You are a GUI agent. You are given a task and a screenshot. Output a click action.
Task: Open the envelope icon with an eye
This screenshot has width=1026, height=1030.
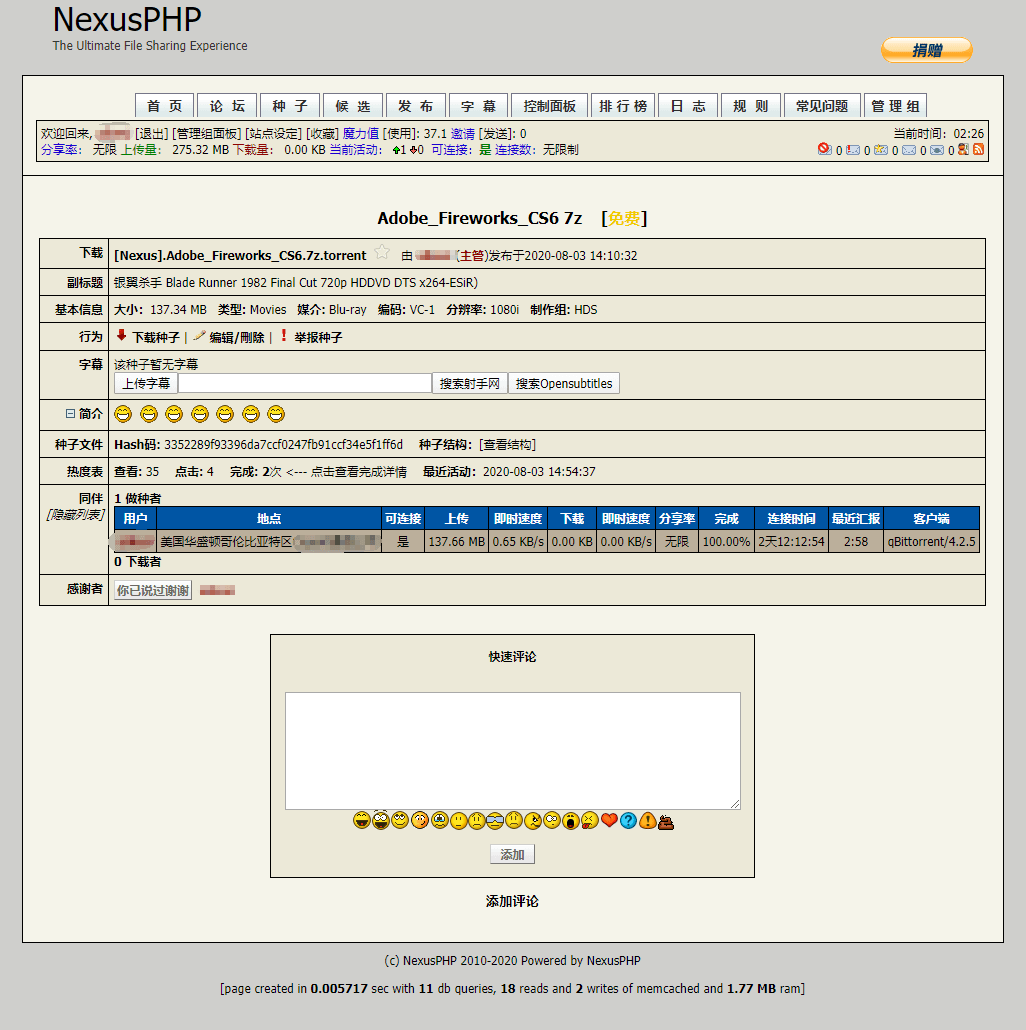(x=937, y=150)
